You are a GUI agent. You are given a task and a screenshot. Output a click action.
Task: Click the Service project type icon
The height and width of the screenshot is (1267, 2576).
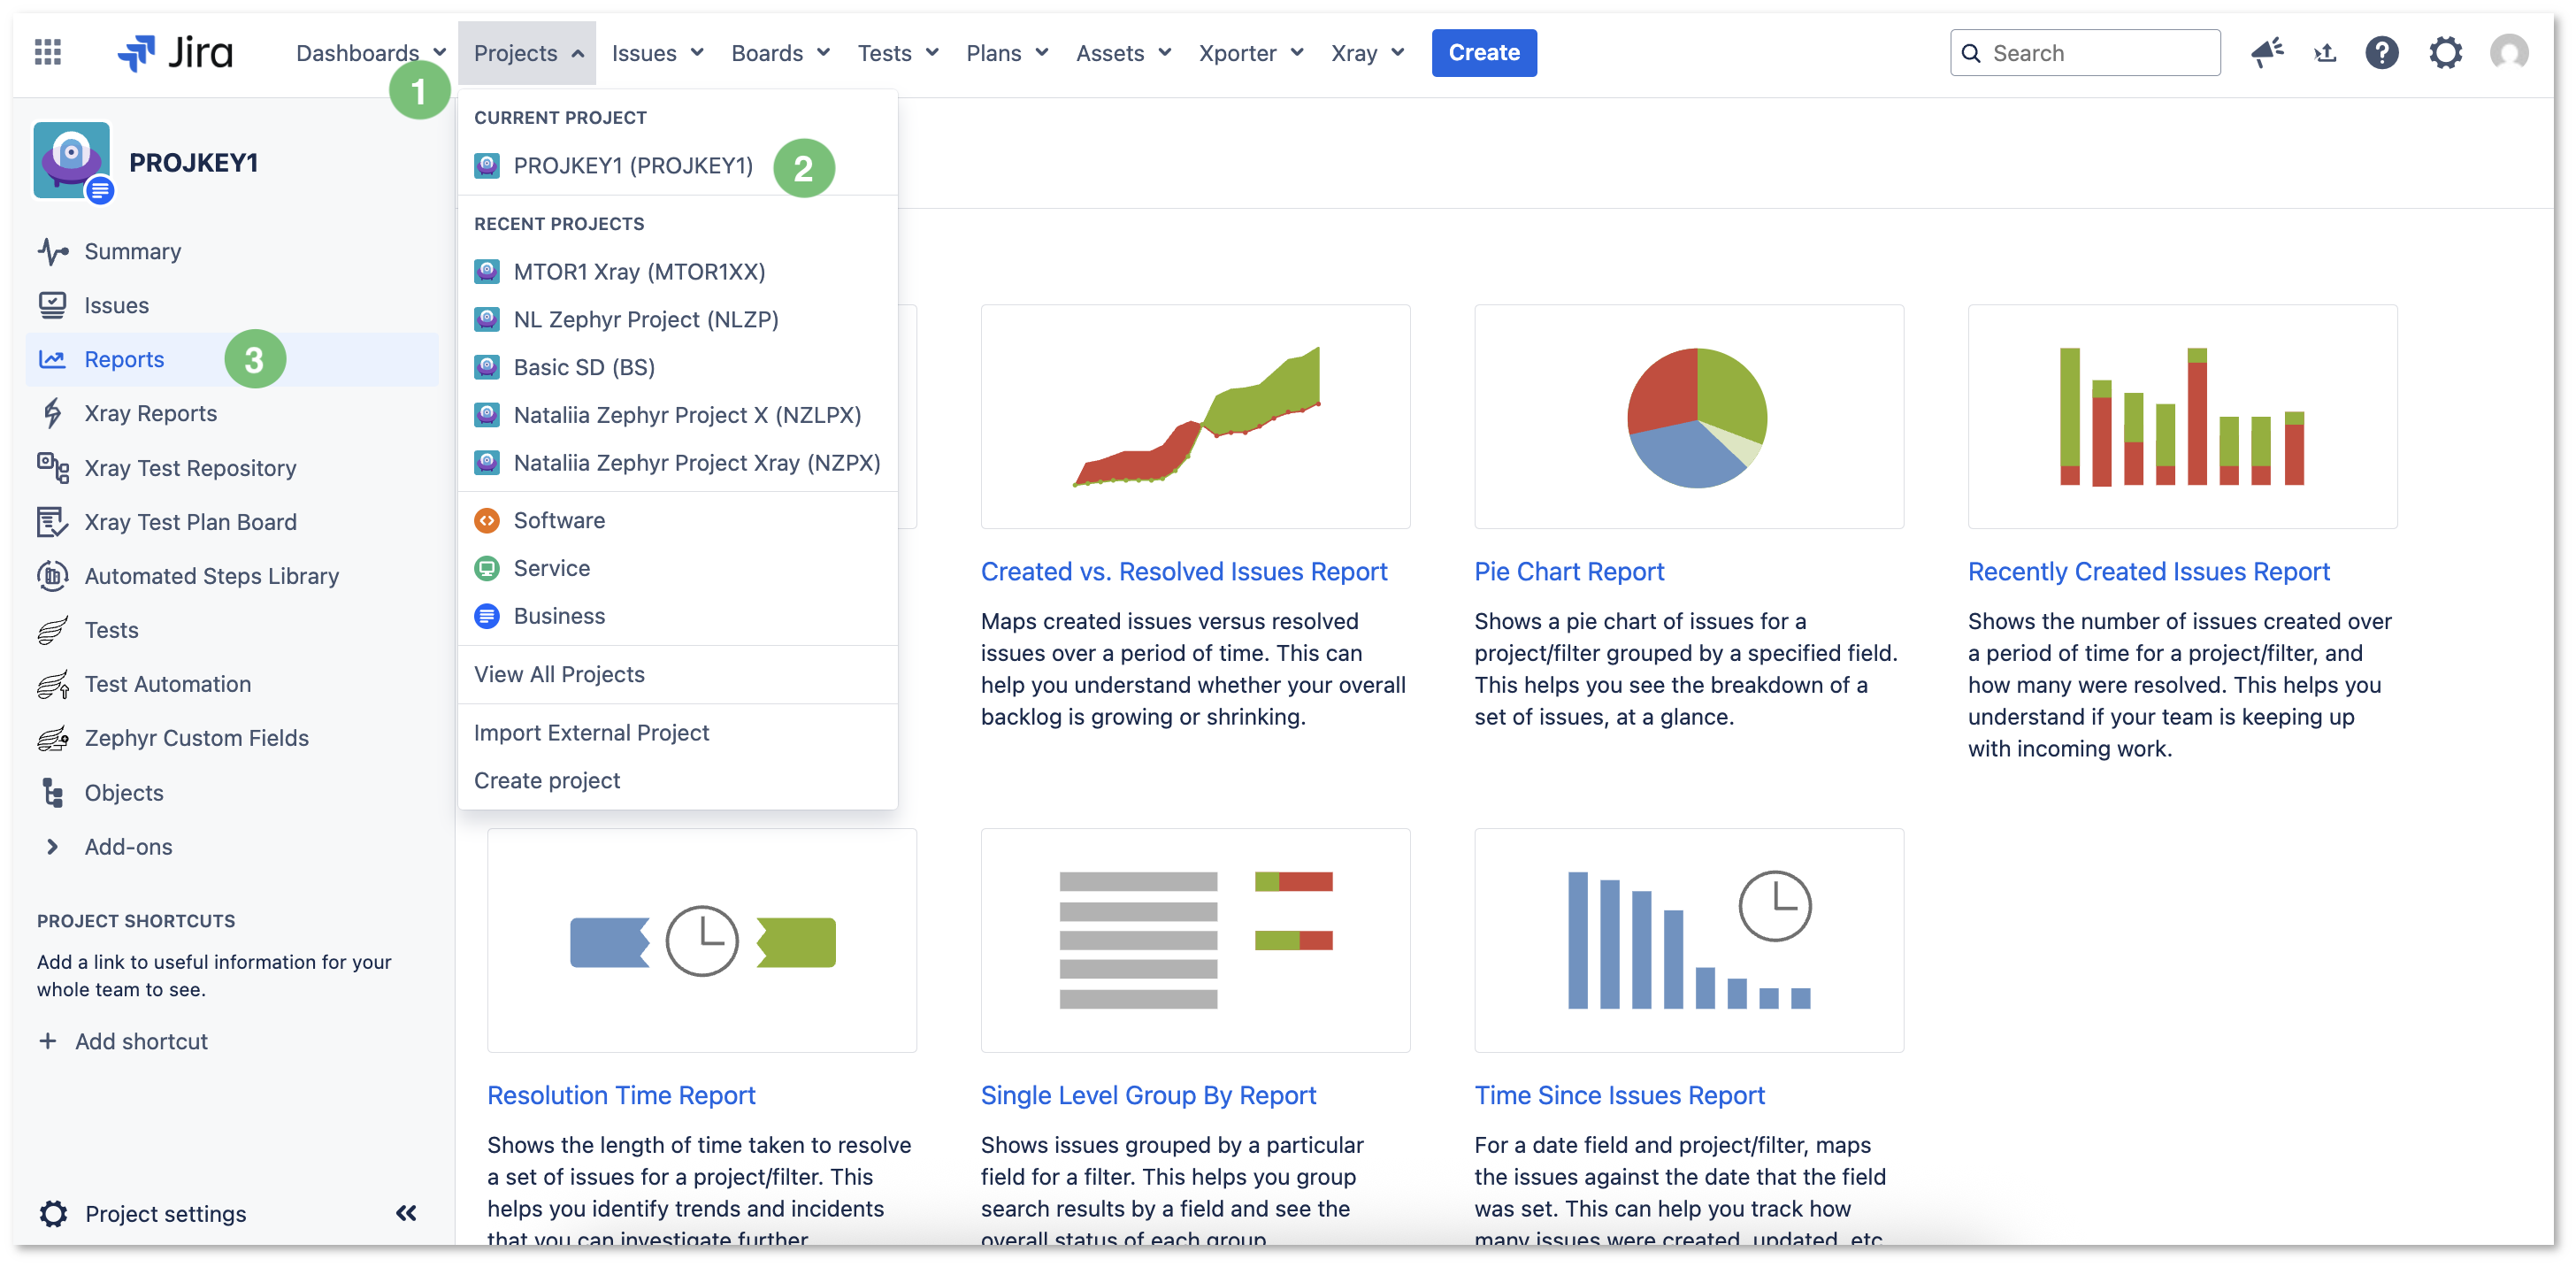(487, 568)
